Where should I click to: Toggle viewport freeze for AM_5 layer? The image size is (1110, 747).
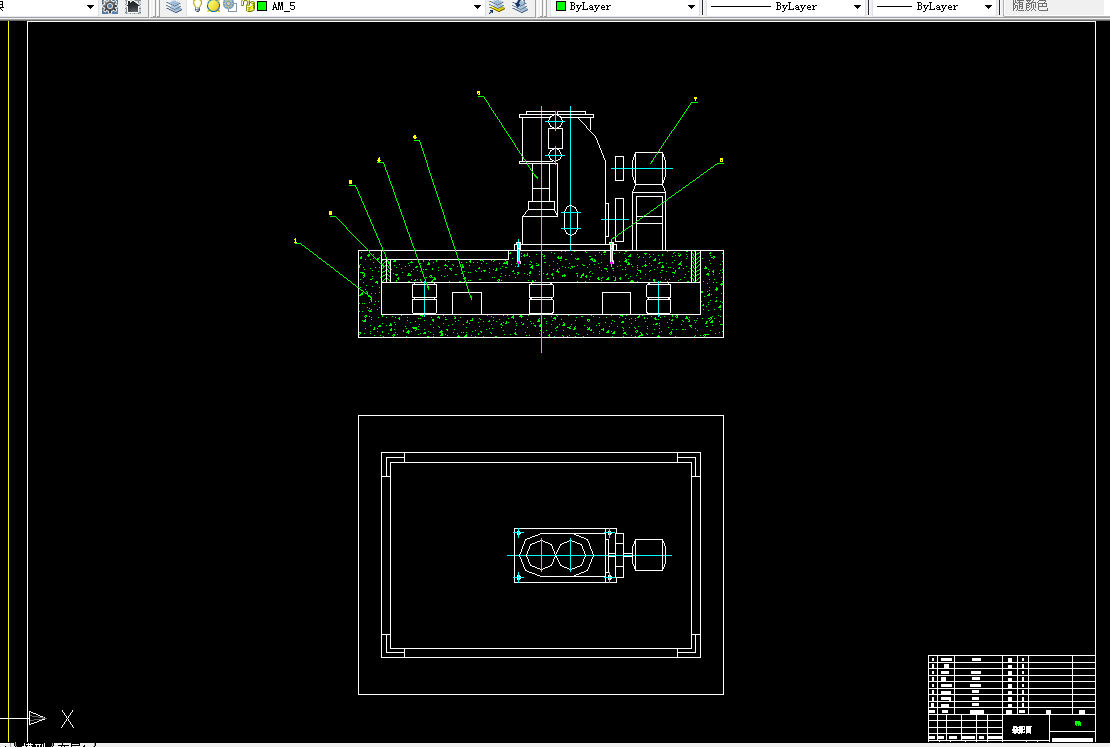tap(230, 6)
